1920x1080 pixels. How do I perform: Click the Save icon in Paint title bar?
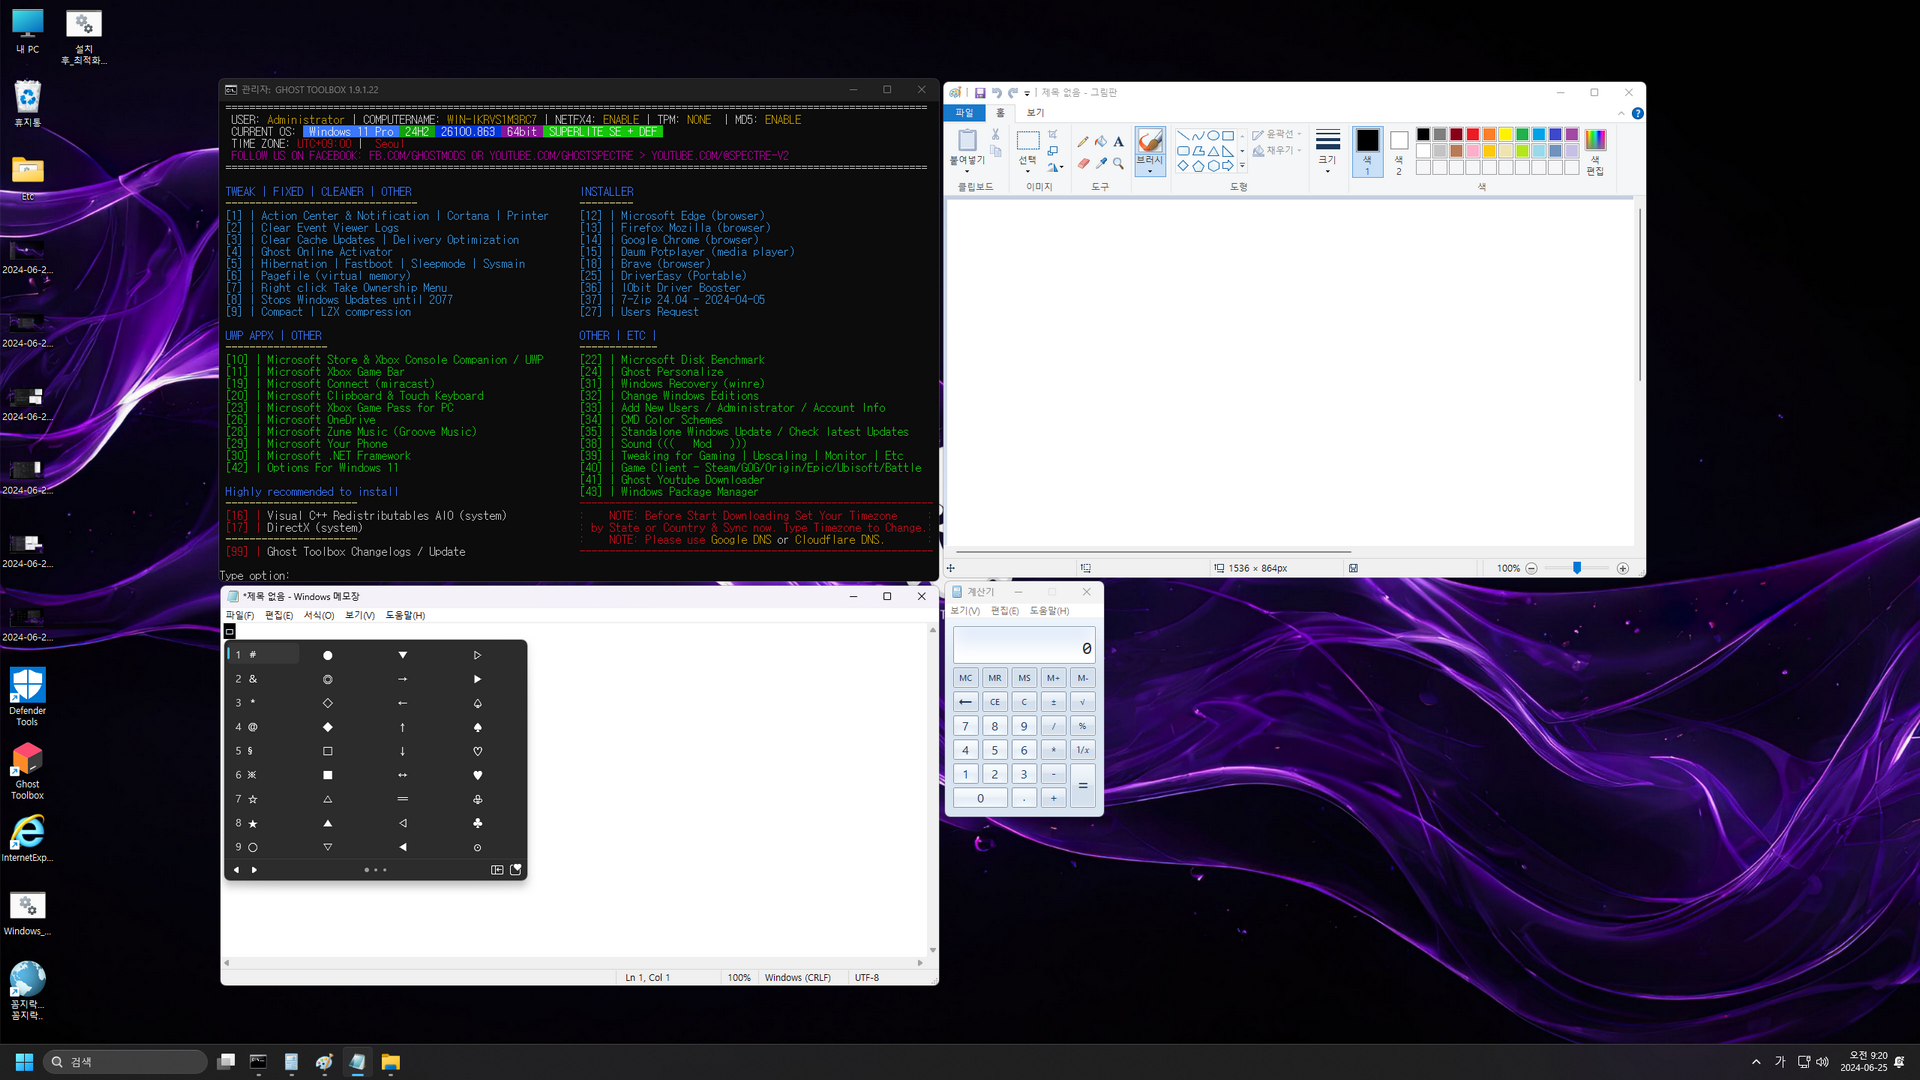click(980, 93)
